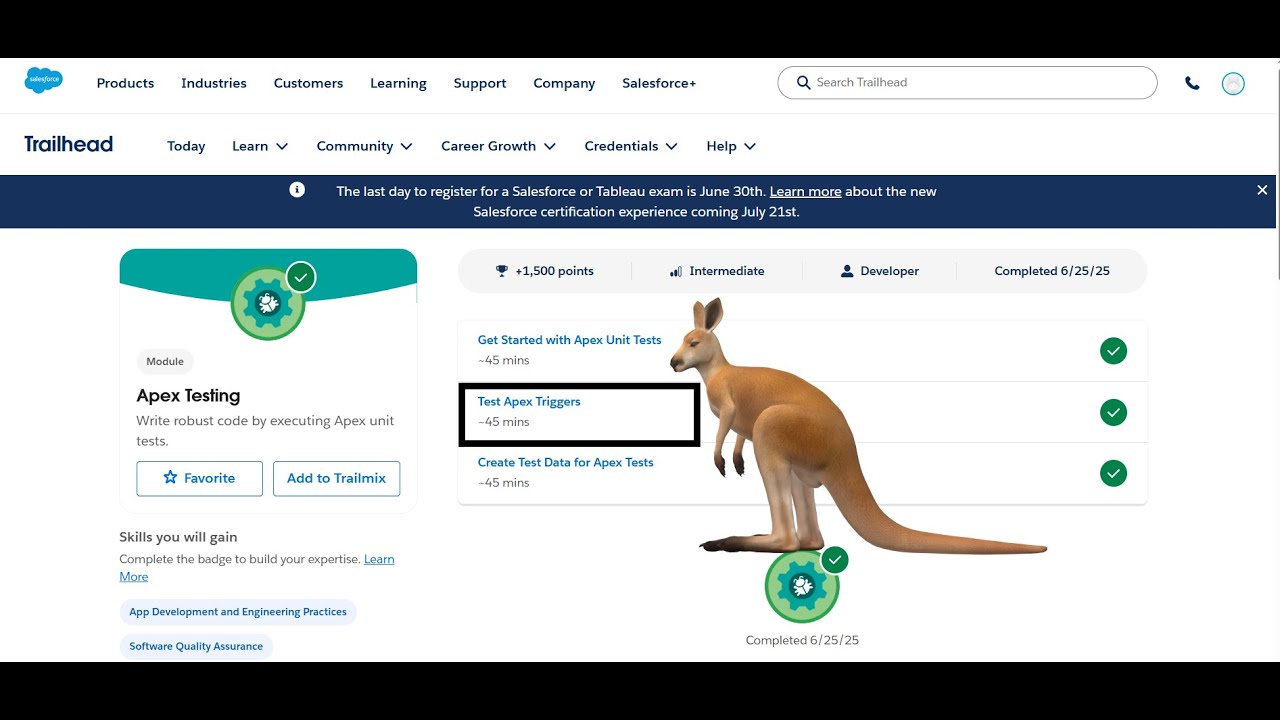Select the Support menu item
This screenshot has height=720, width=1280.
point(480,83)
